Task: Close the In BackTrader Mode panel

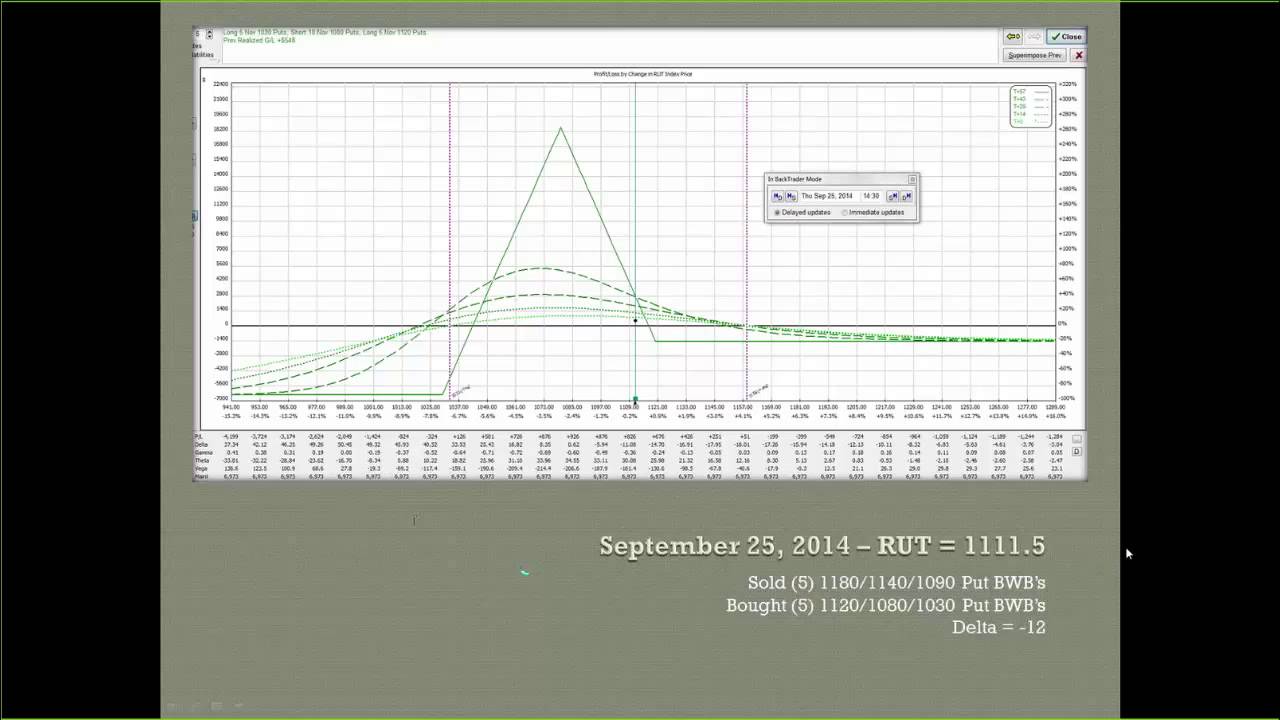Action: point(912,179)
